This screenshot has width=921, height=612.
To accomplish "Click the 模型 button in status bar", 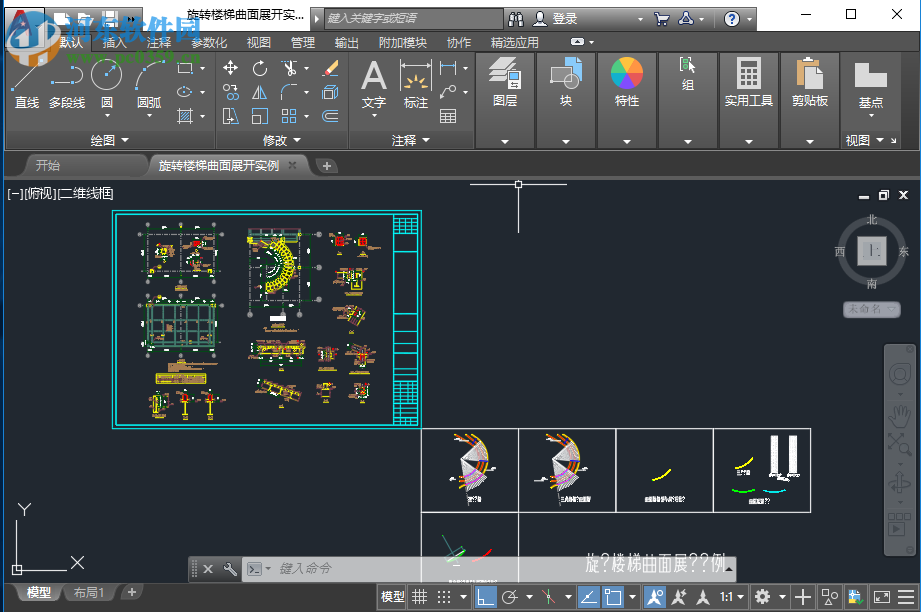I will coord(393,597).
